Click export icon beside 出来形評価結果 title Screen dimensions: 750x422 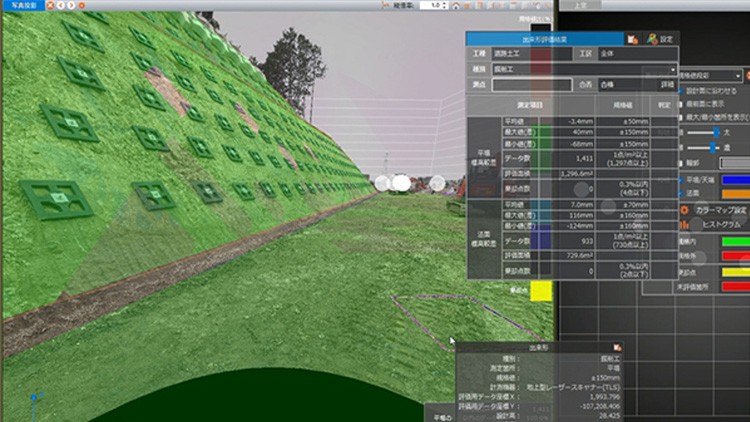[x=632, y=39]
